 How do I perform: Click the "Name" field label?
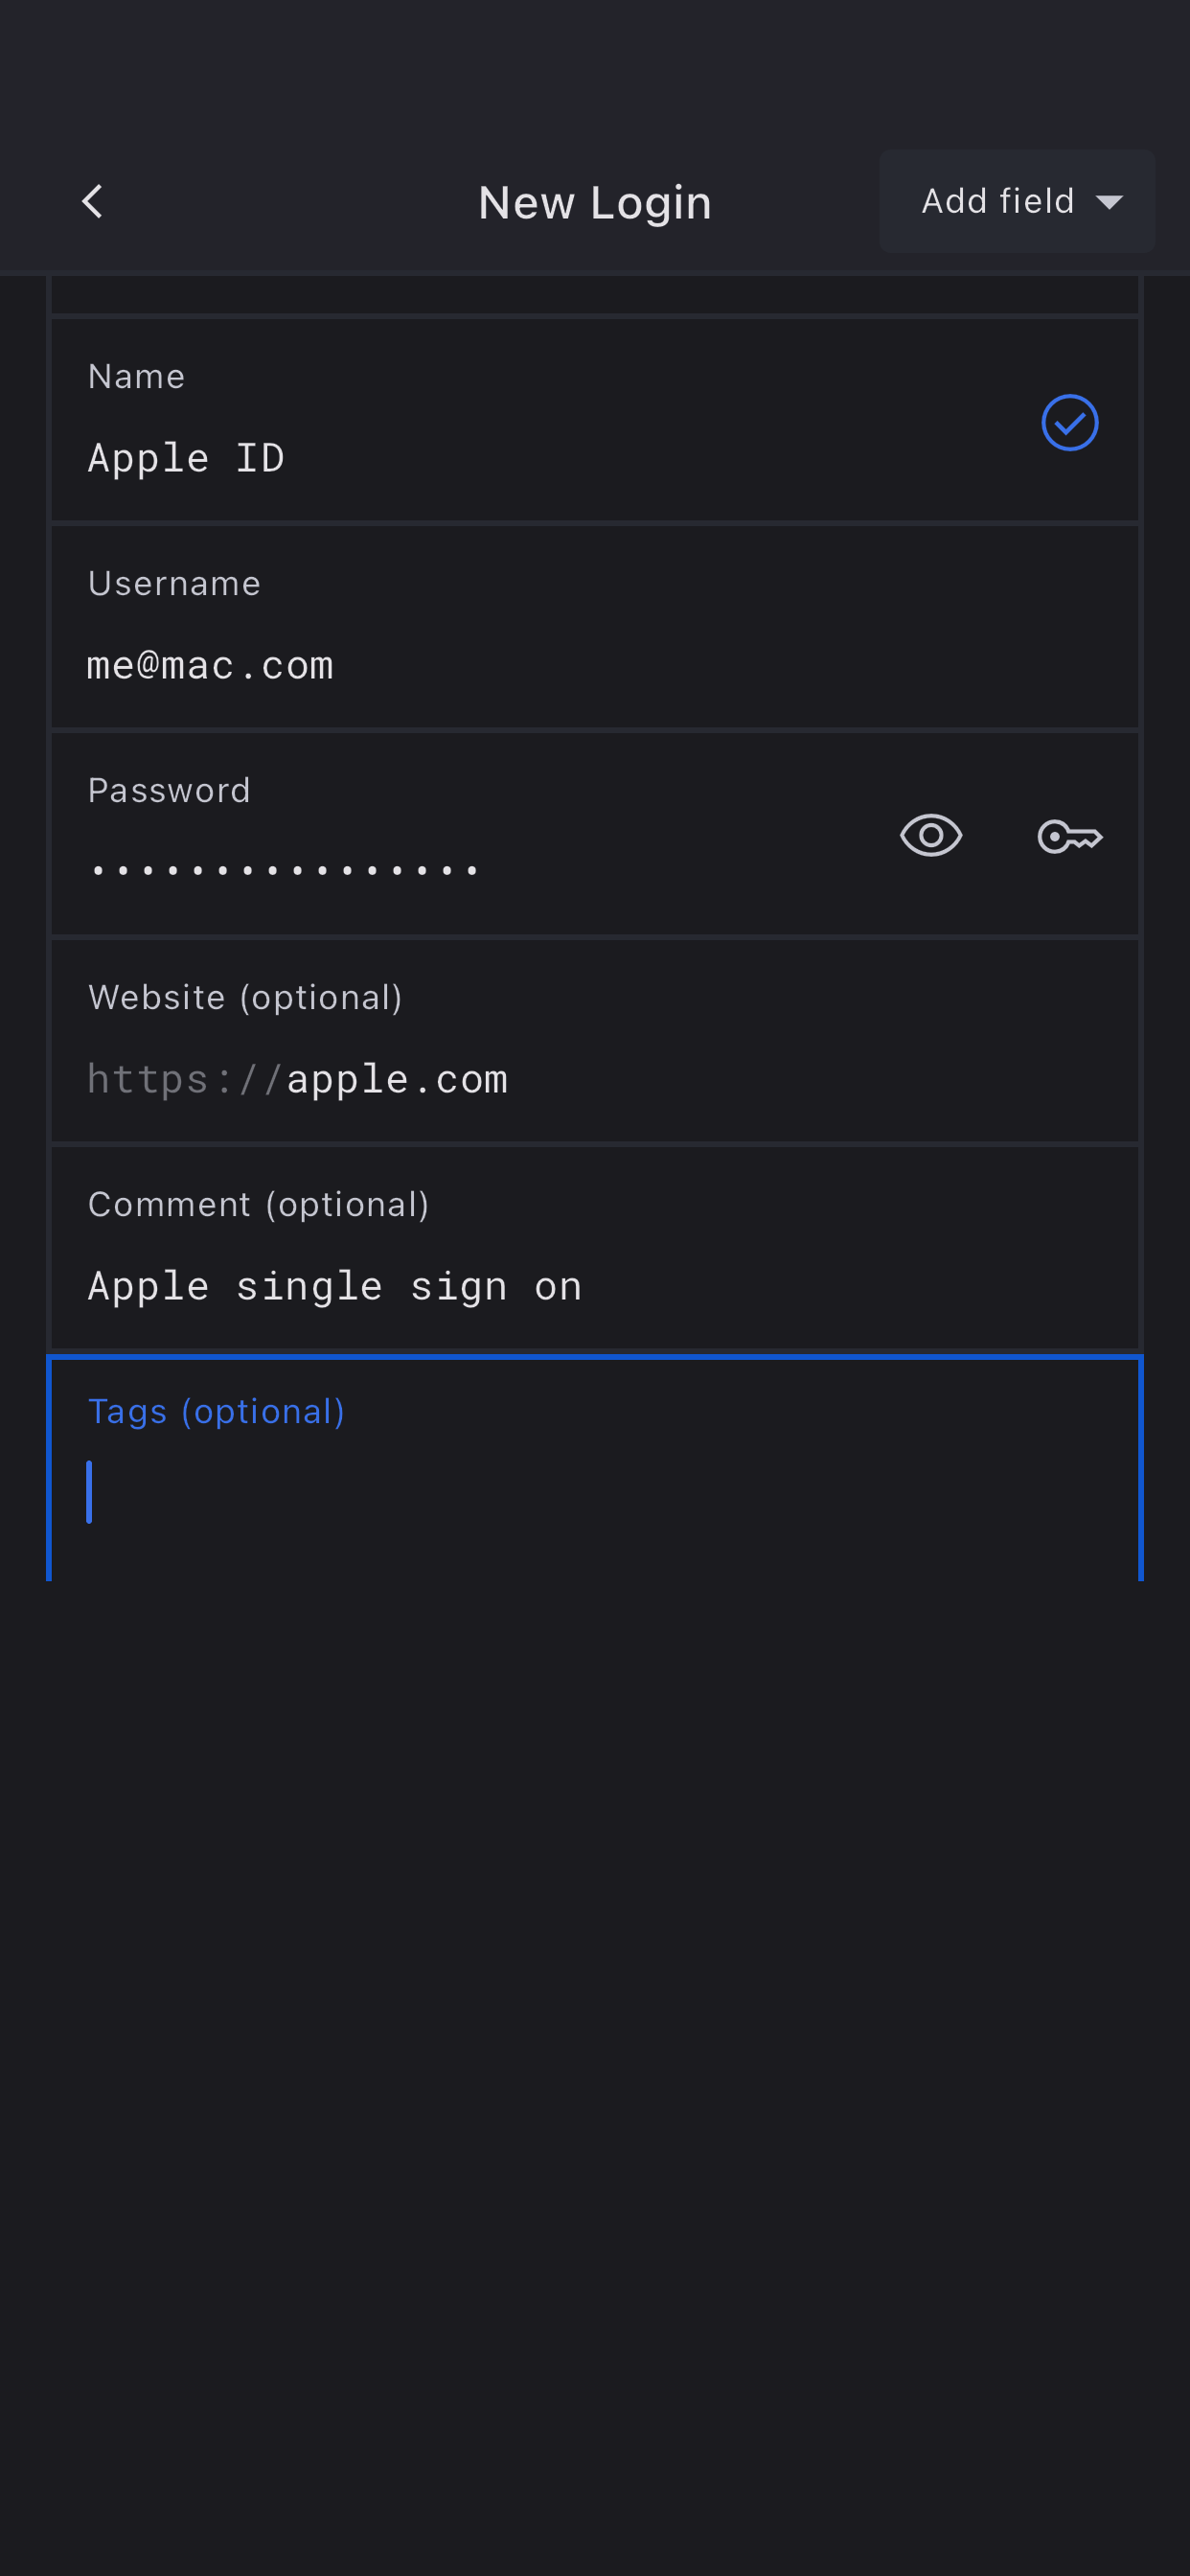(137, 377)
